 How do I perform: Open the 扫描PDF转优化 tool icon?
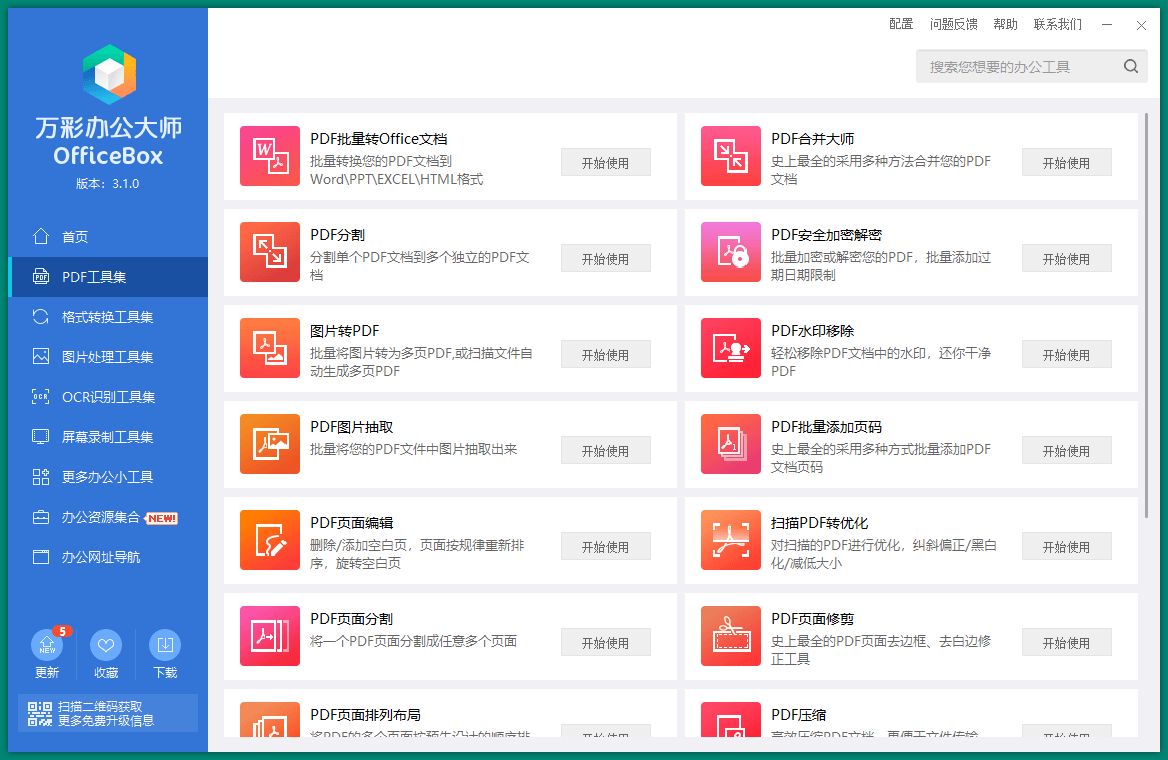[x=731, y=540]
